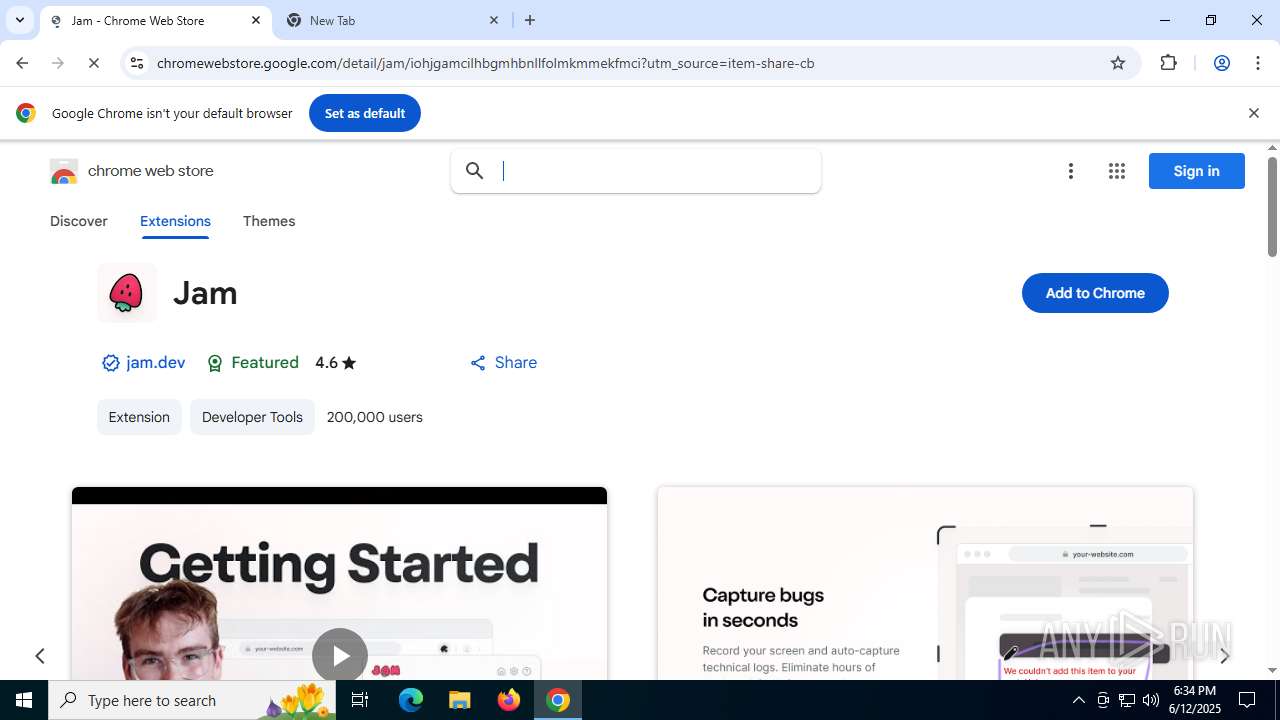Open the Windows notification center

[1247, 700]
